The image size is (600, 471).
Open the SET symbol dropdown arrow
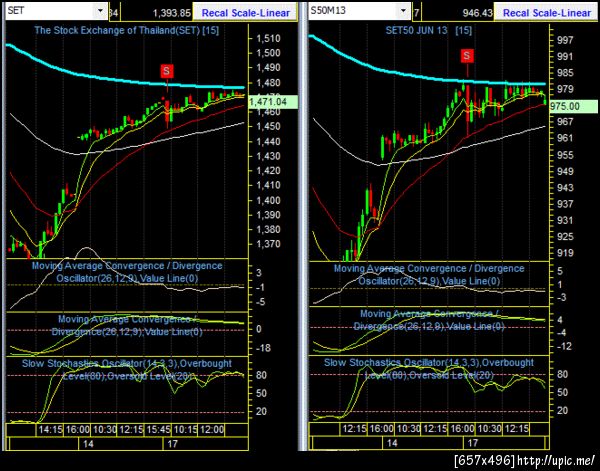[101, 11]
